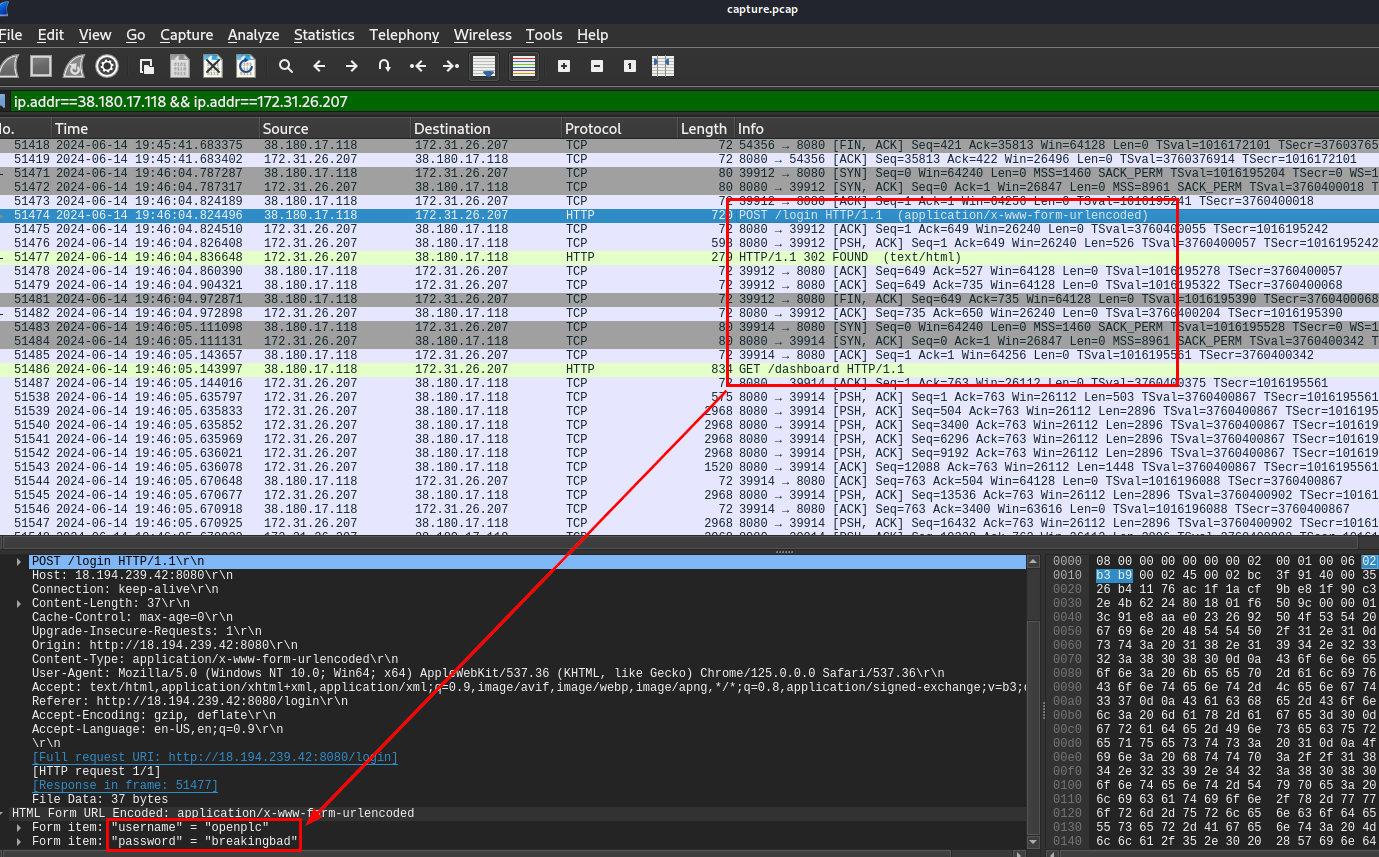Image resolution: width=1379 pixels, height=857 pixels.
Task: Toggle packet colorization button
Action: pos(523,66)
